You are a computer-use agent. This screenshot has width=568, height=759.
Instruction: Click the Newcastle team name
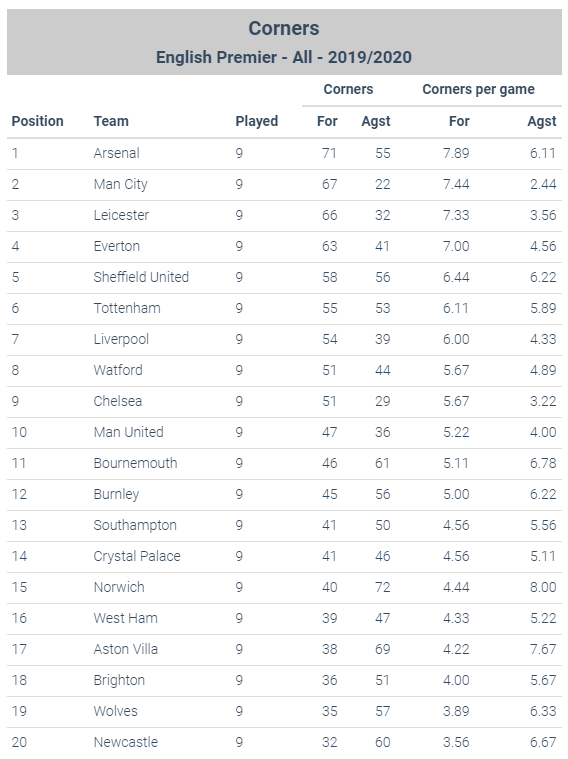(125, 742)
